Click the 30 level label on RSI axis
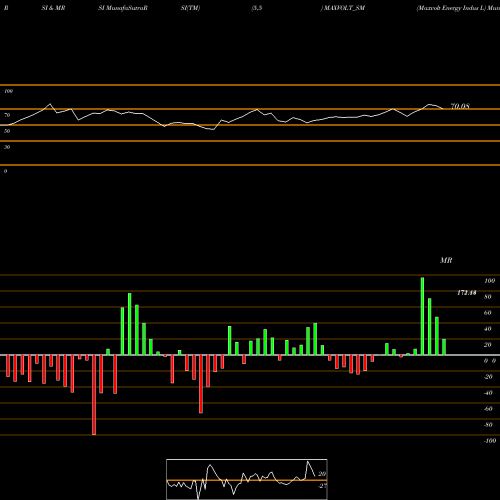500x500 pixels. (x=7, y=147)
